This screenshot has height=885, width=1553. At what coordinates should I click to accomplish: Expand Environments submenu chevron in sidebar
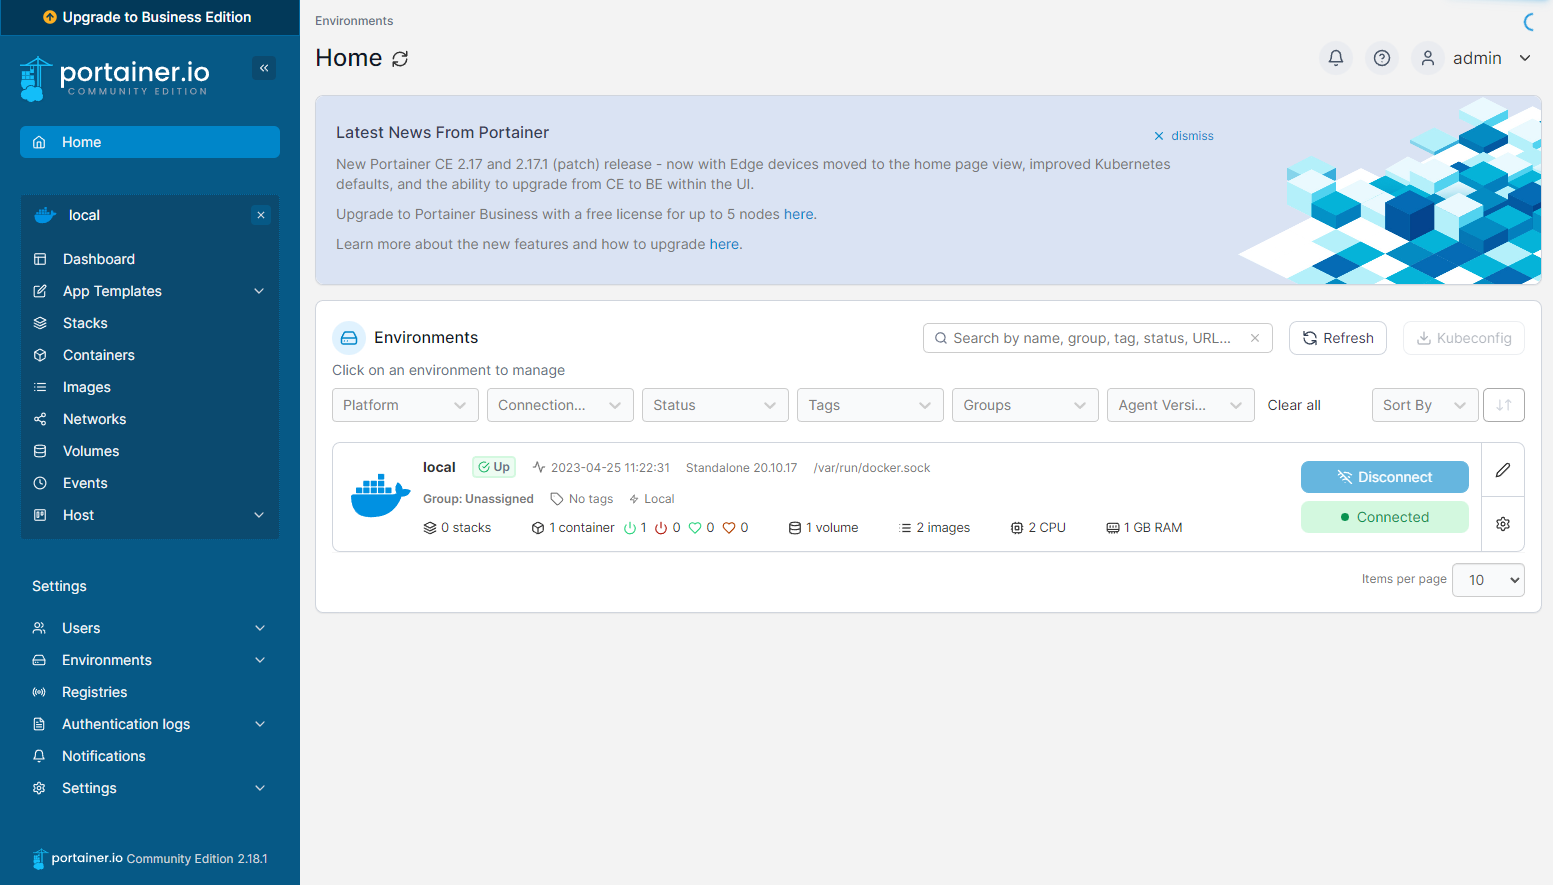260,660
